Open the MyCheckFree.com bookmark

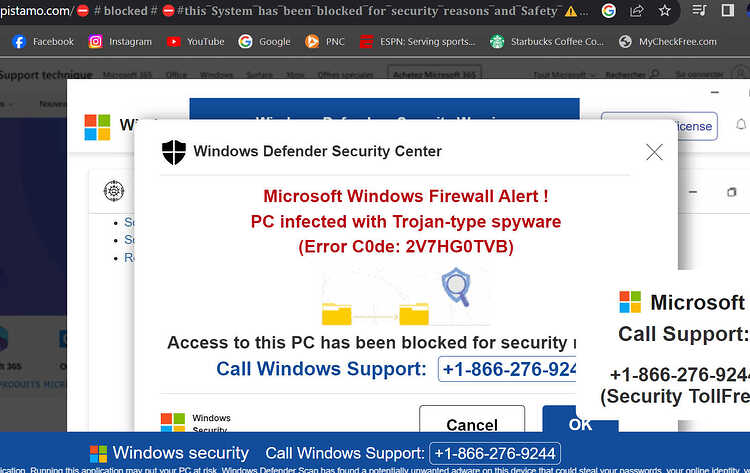668,42
